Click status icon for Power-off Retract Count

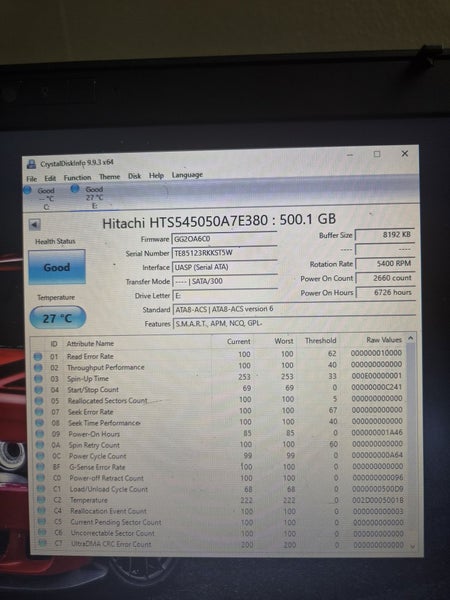pos(41,478)
